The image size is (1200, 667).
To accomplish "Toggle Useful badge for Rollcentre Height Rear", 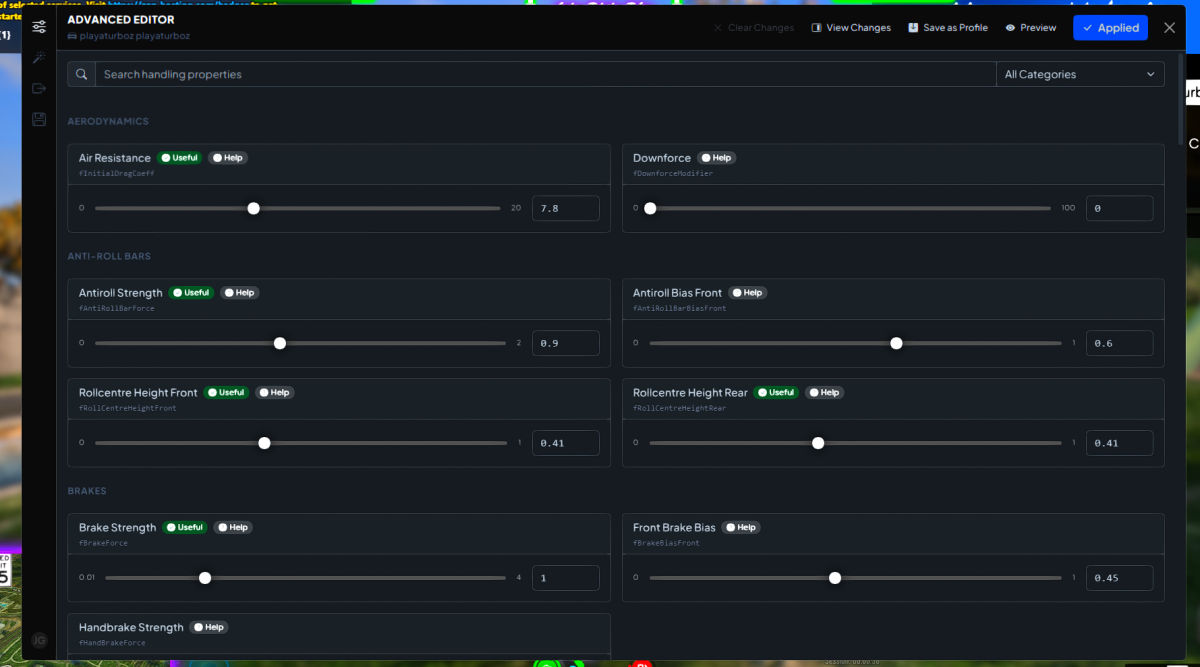I will click(x=776, y=393).
